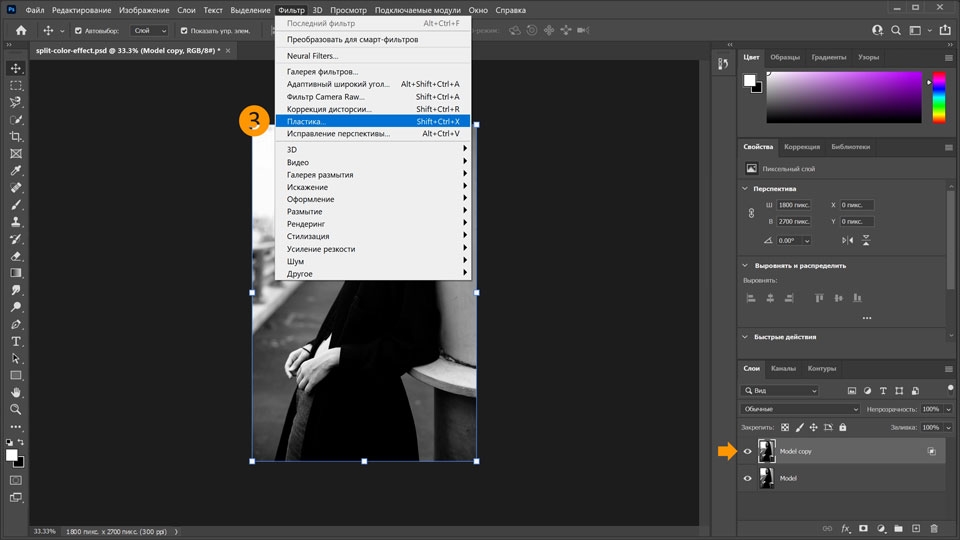Click the Y position field

click(x=857, y=222)
